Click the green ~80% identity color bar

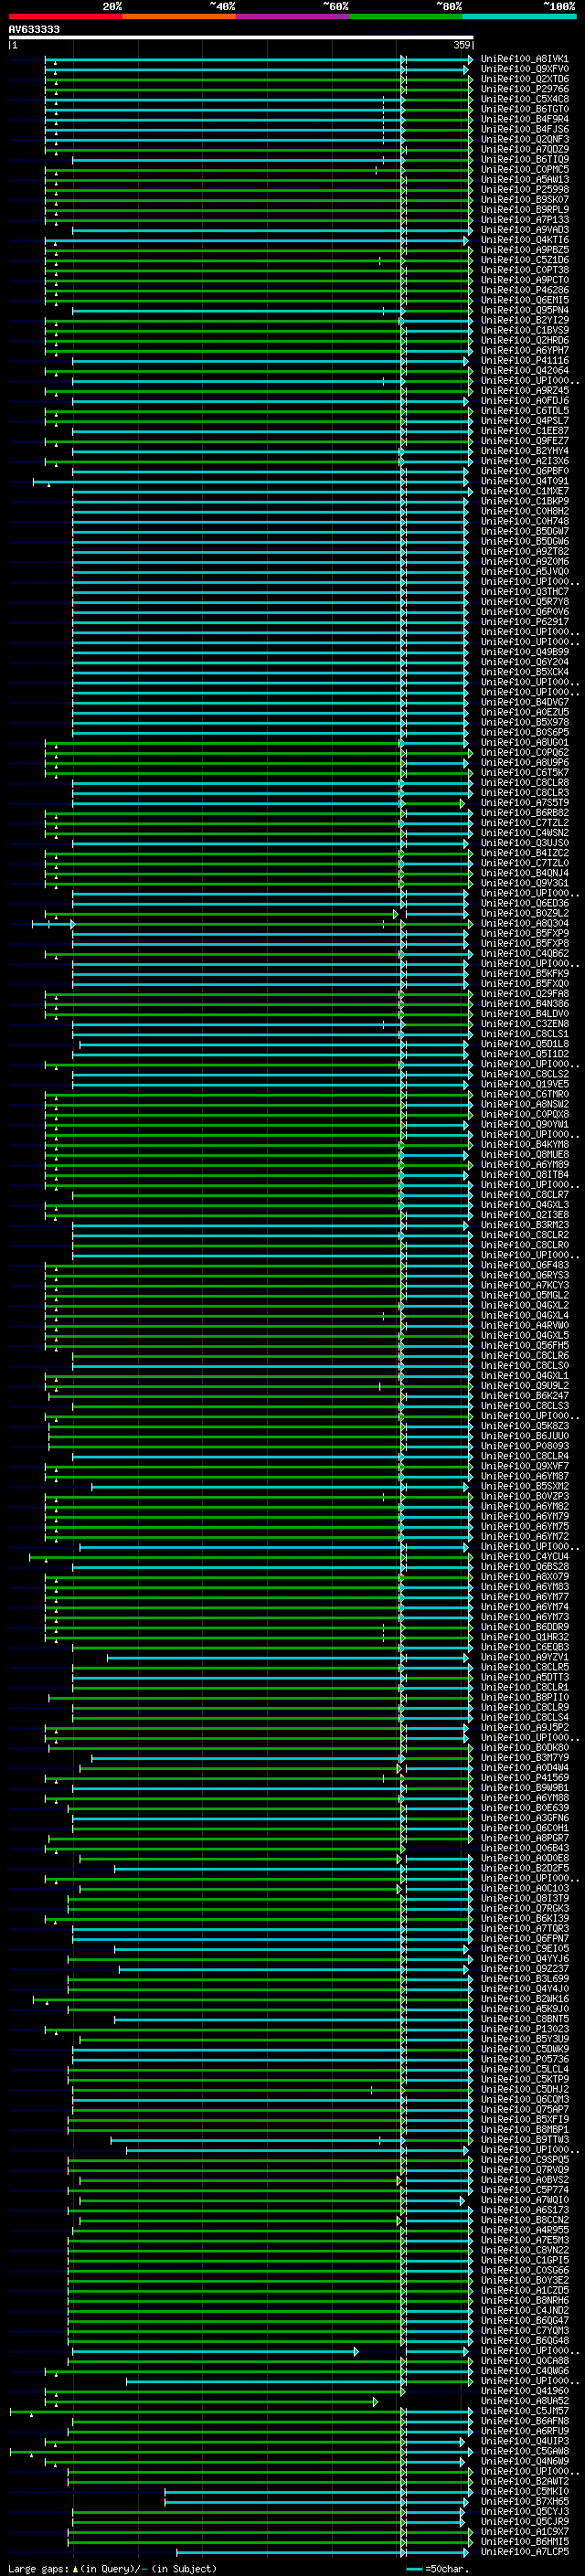click(406, 16)
